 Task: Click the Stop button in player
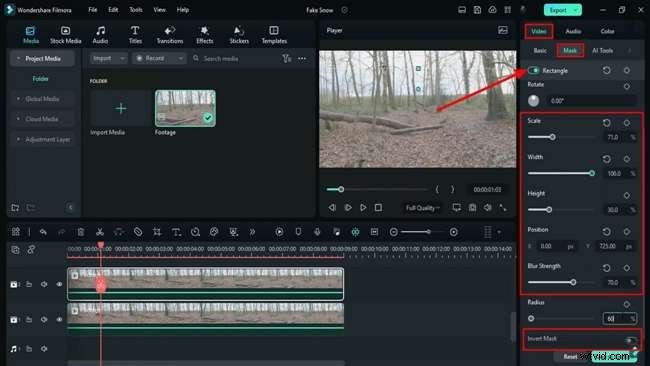pos(378,207)
